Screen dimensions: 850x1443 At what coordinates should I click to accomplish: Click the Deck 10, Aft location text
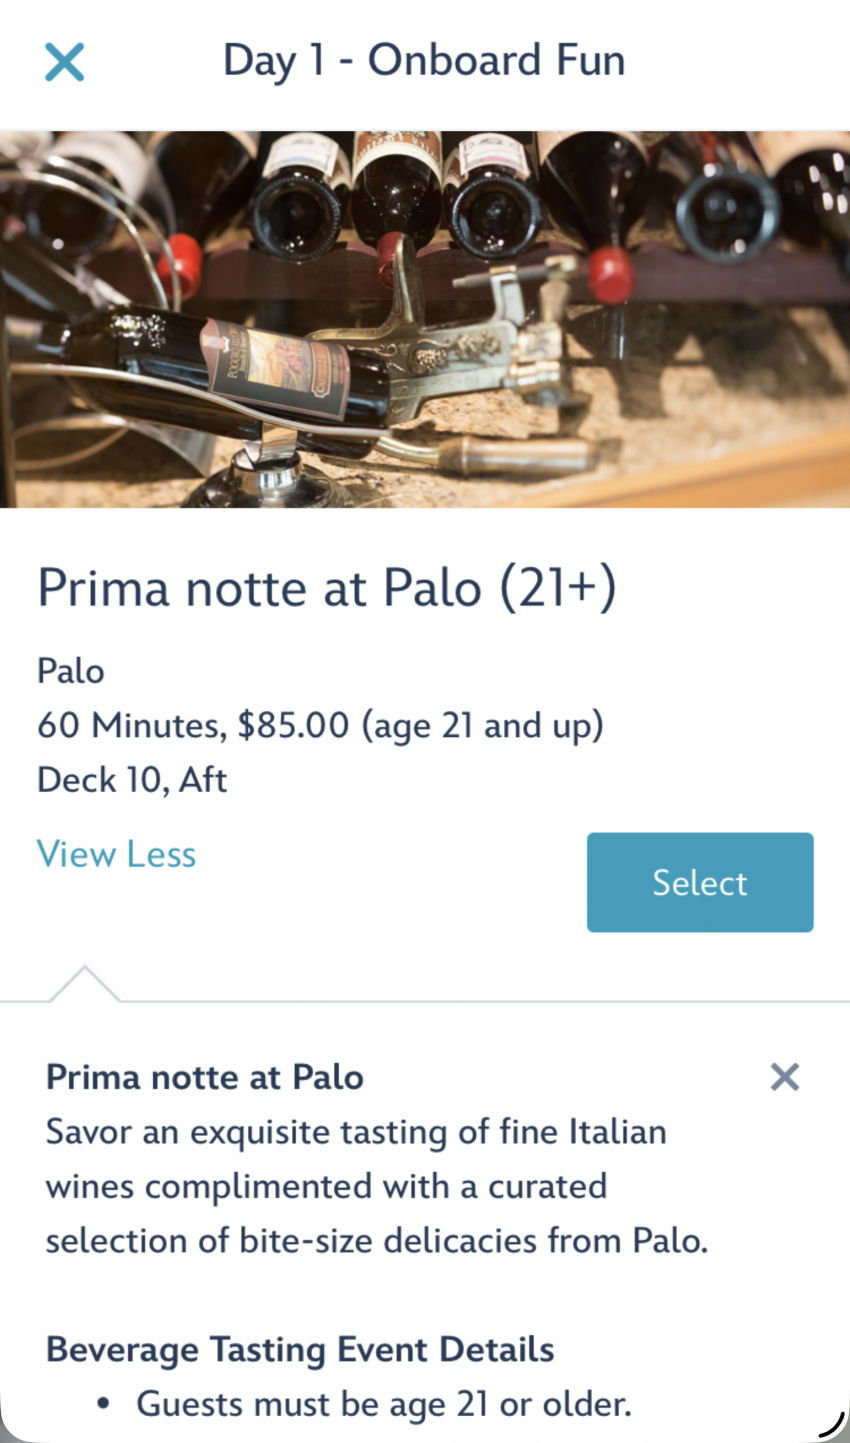[132, 780]
